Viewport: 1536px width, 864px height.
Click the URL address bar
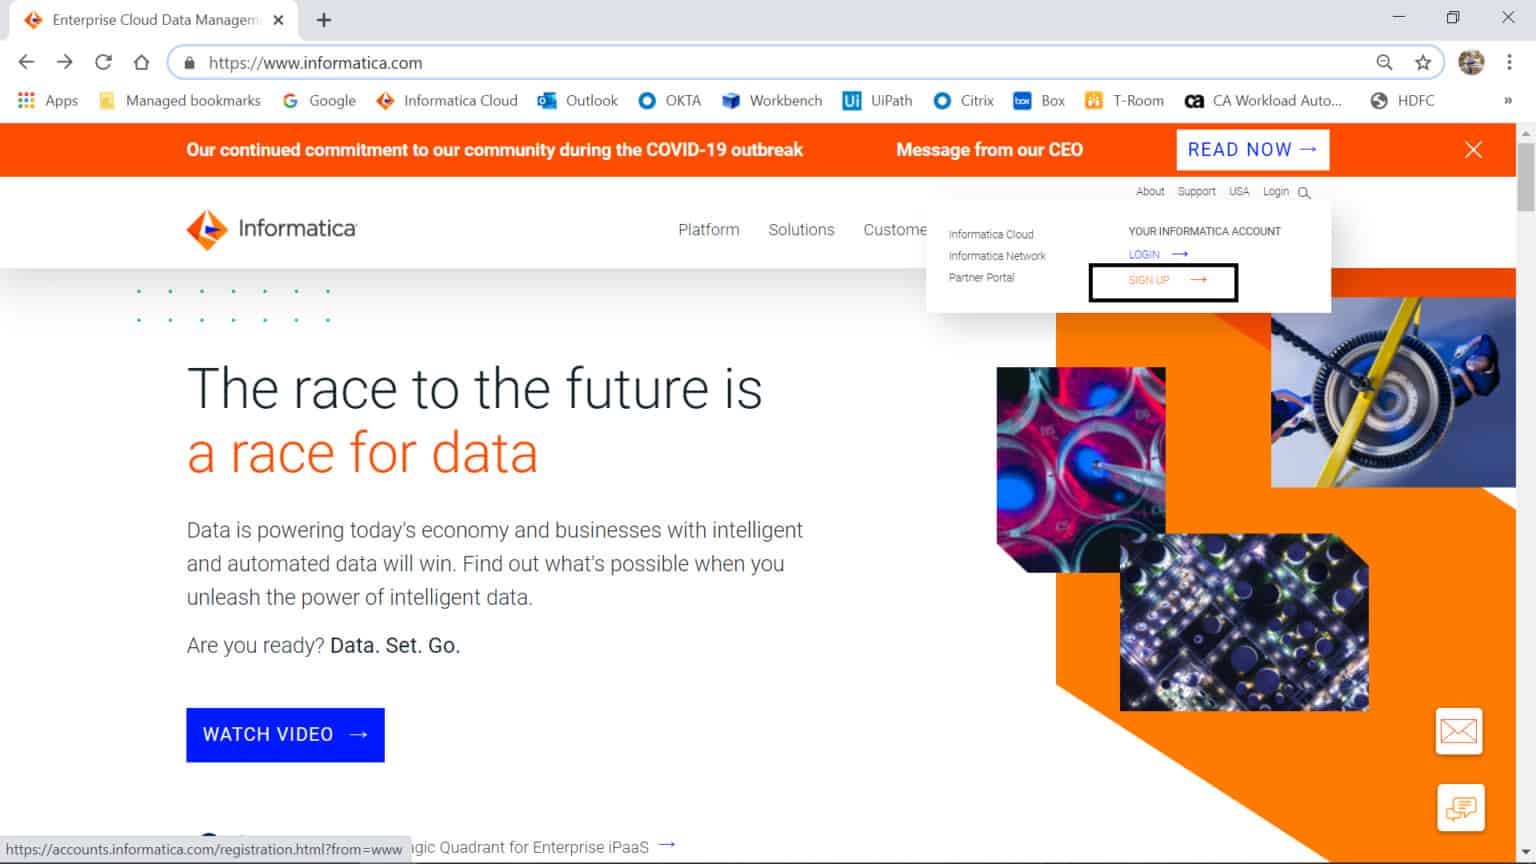click(780, 62)
